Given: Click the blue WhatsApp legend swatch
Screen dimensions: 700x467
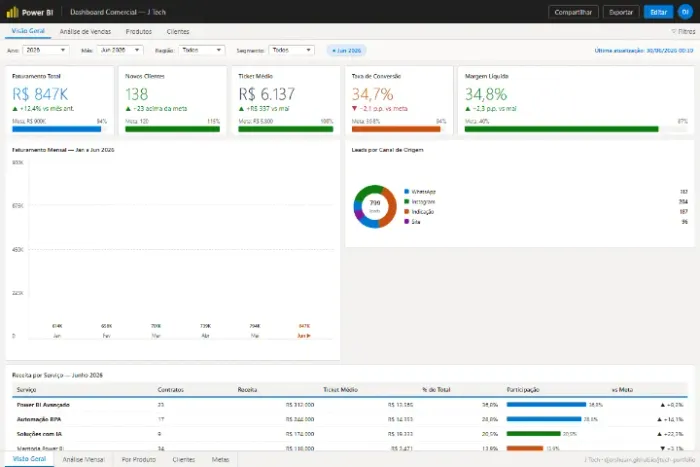Looking at the screenshot, I should coord(407,192).
